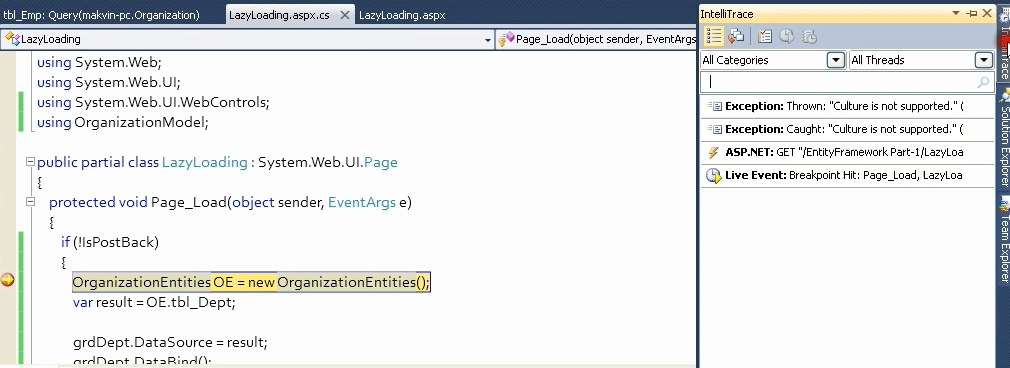Select the Exception Caught event row
The height and width of the screenshot is (368, 1010).
coord(848,130)
